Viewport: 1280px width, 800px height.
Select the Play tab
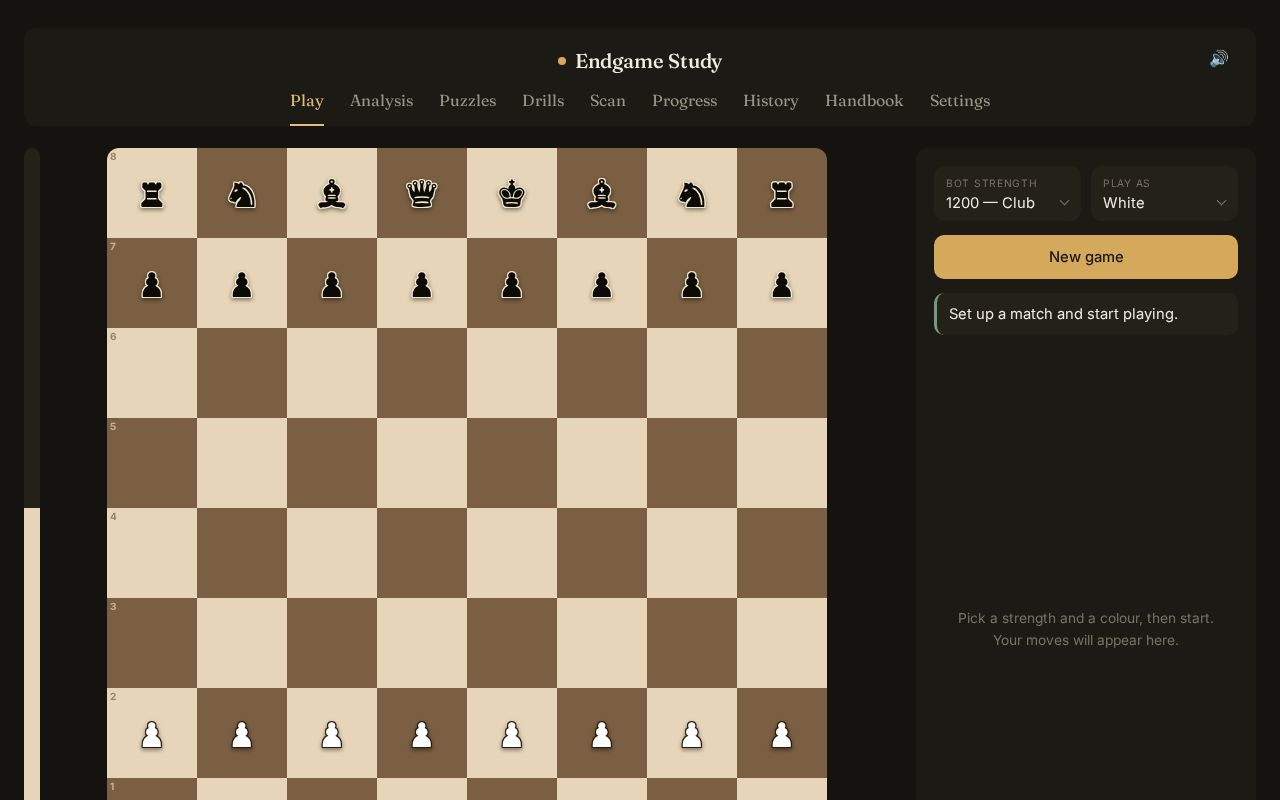click(307, 101)
